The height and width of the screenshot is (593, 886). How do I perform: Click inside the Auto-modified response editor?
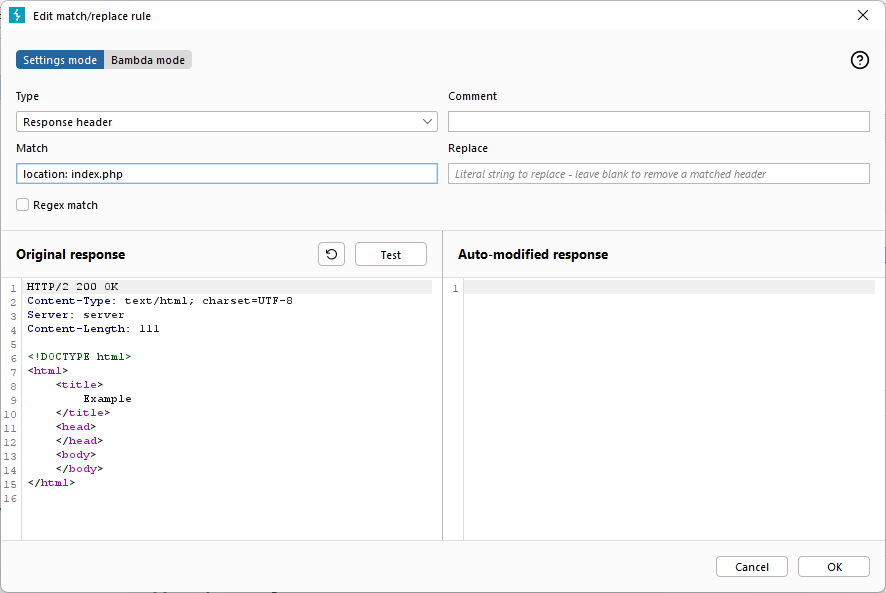[669, 407]
